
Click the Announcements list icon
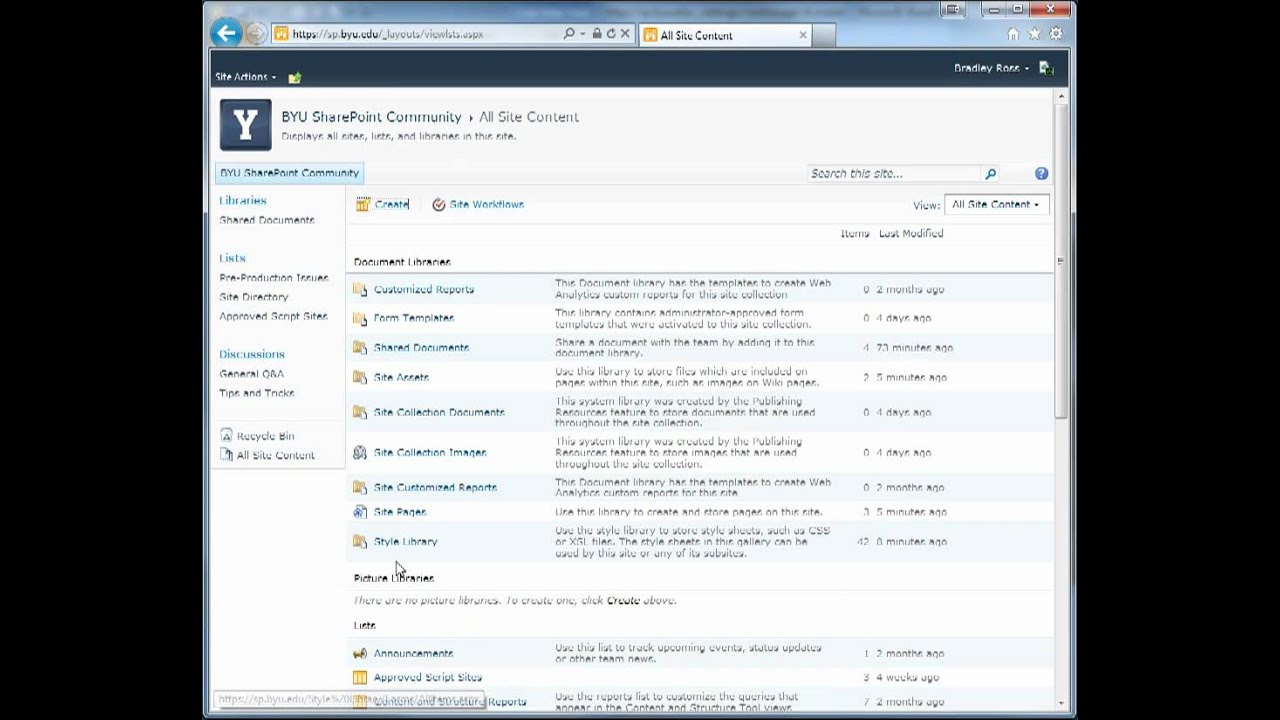(x=360, y=654)
